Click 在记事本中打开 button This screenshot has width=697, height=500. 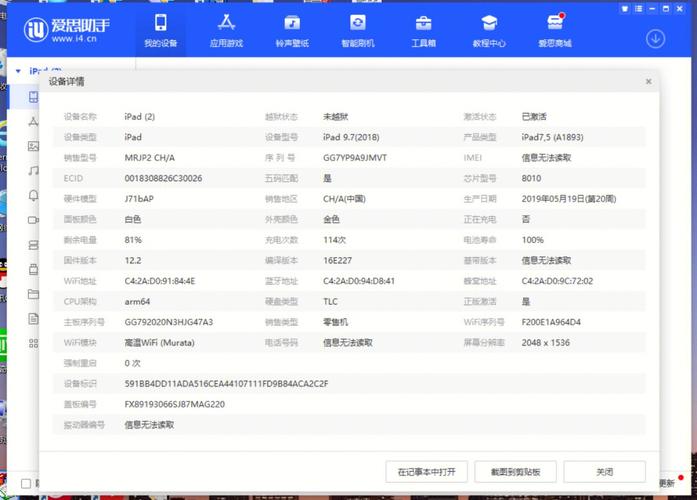pos(426,472)
